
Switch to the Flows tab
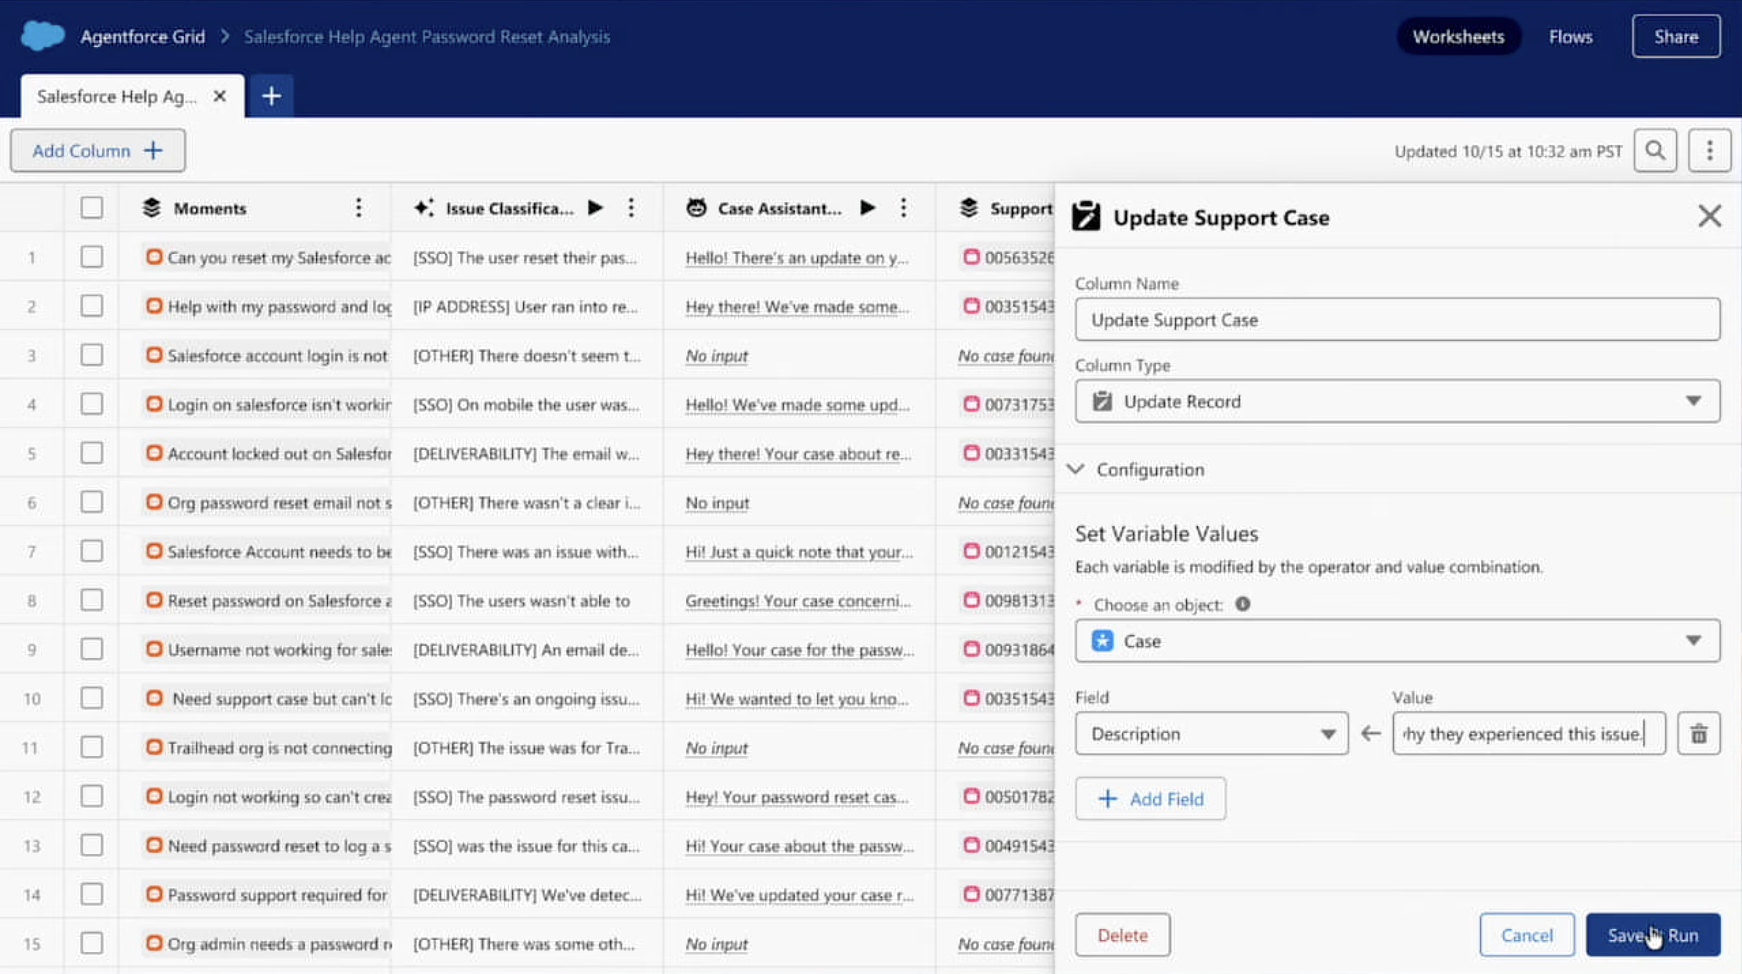point(1570,37)
